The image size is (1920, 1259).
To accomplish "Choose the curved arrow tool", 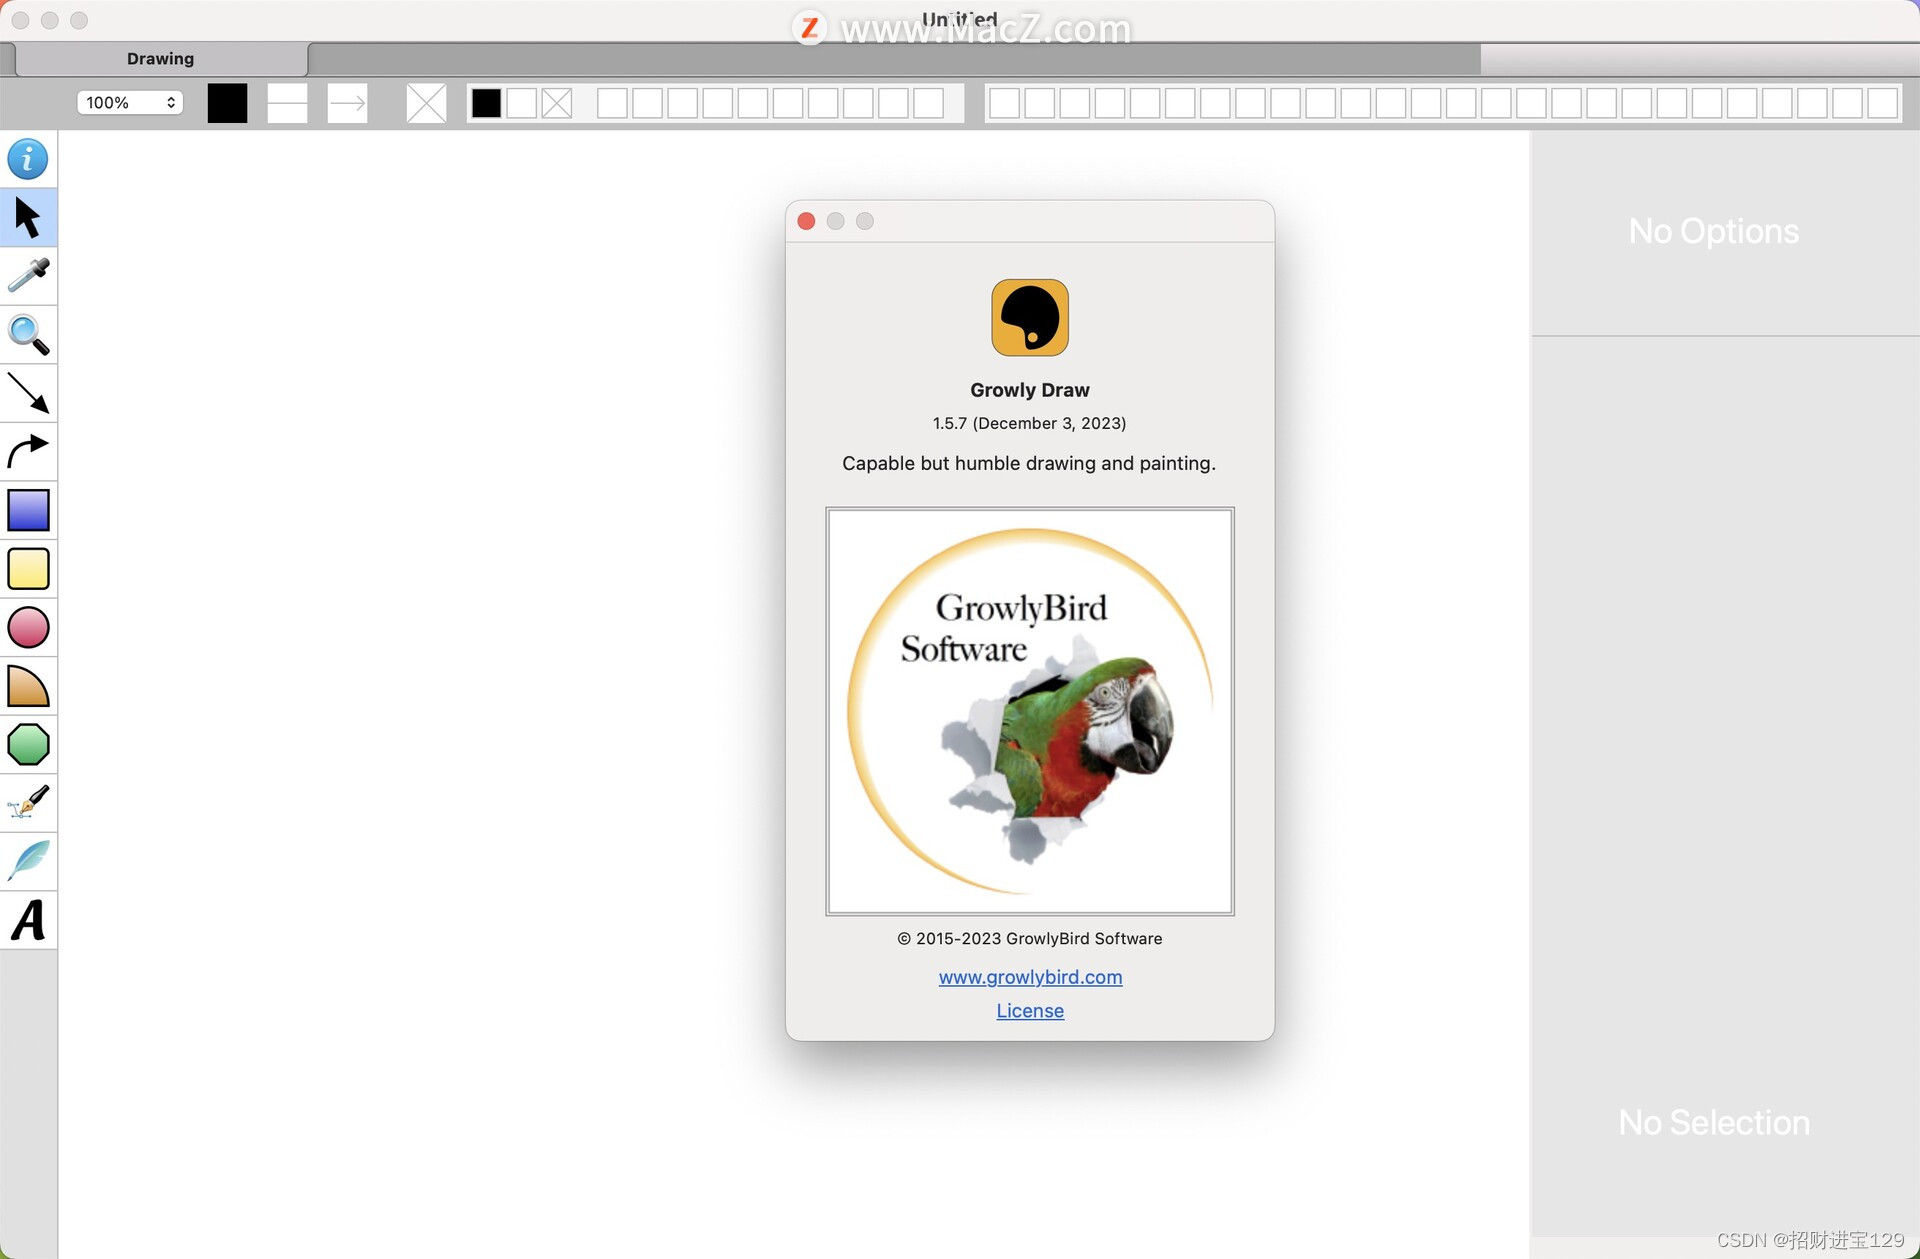I will coord(28,452).
